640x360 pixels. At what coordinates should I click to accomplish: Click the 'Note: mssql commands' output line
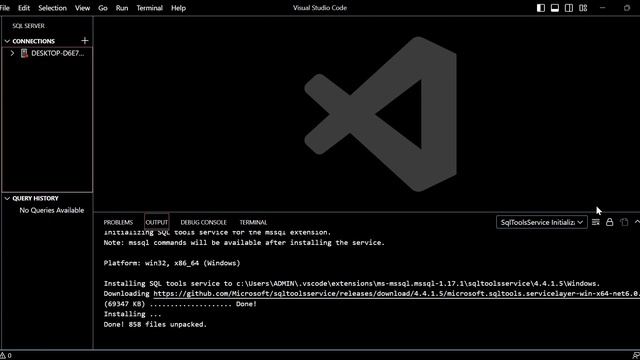[244, 242]
